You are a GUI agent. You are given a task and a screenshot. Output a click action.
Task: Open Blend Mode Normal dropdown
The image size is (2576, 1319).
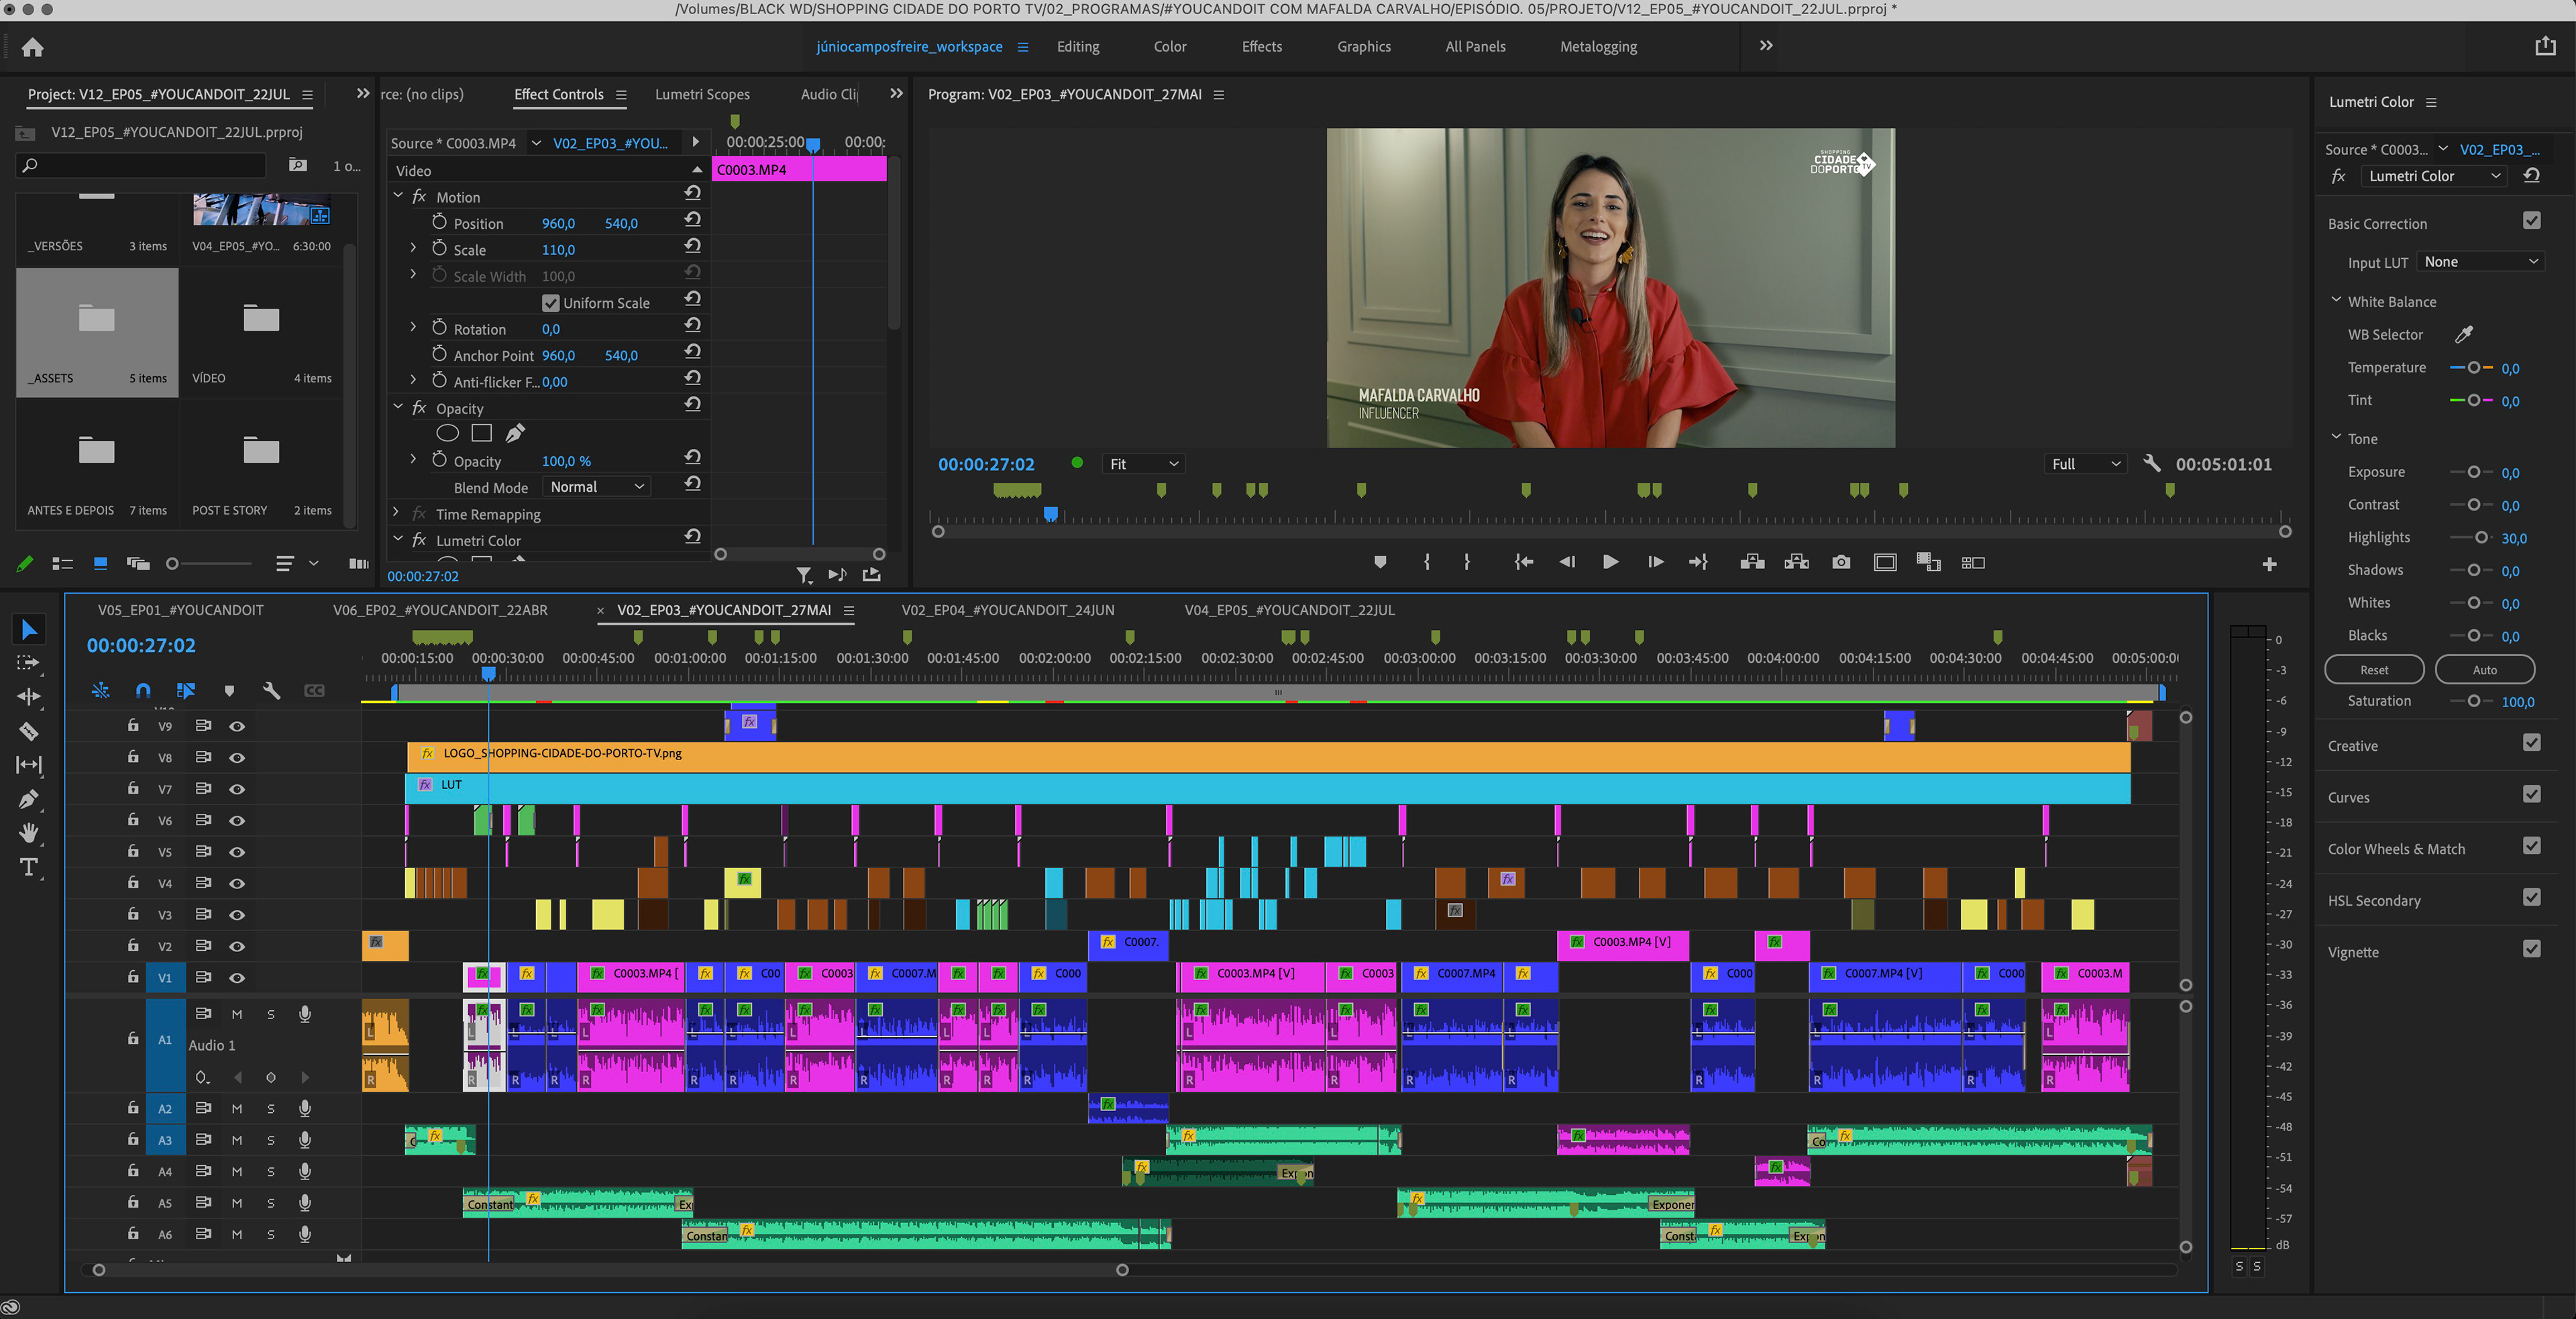point(597,486)
